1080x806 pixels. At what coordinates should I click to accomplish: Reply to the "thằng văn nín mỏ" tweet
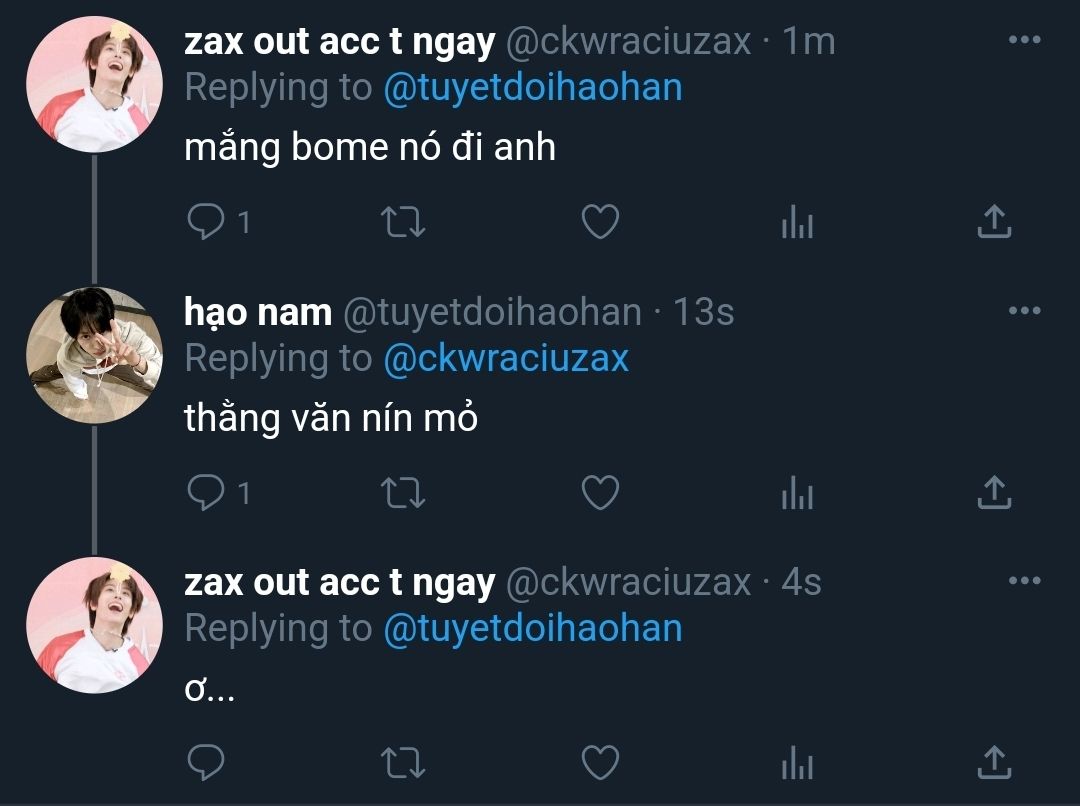[206, 493]
